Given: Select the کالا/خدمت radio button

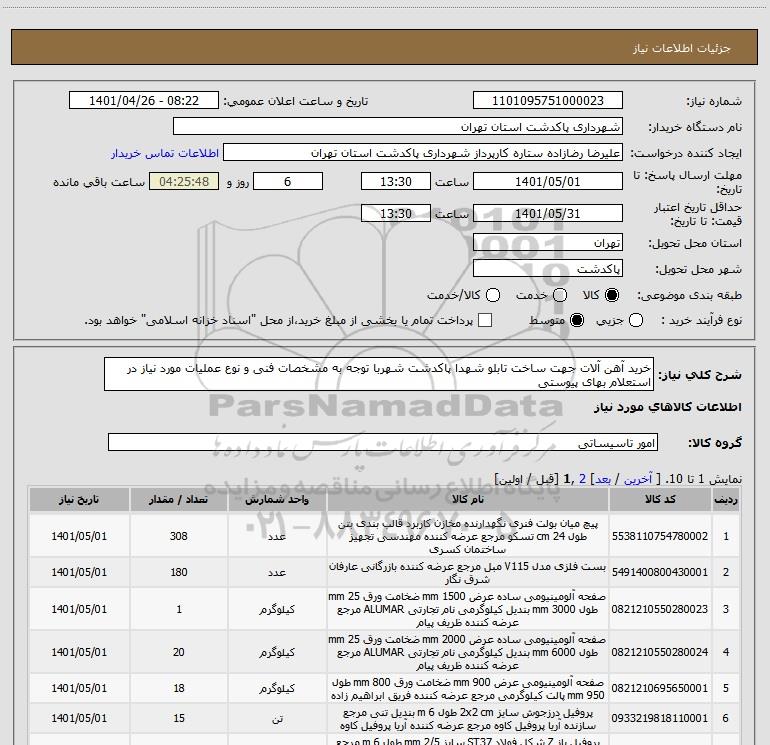Looking at the screenshot, I should [x=493, y=295].
